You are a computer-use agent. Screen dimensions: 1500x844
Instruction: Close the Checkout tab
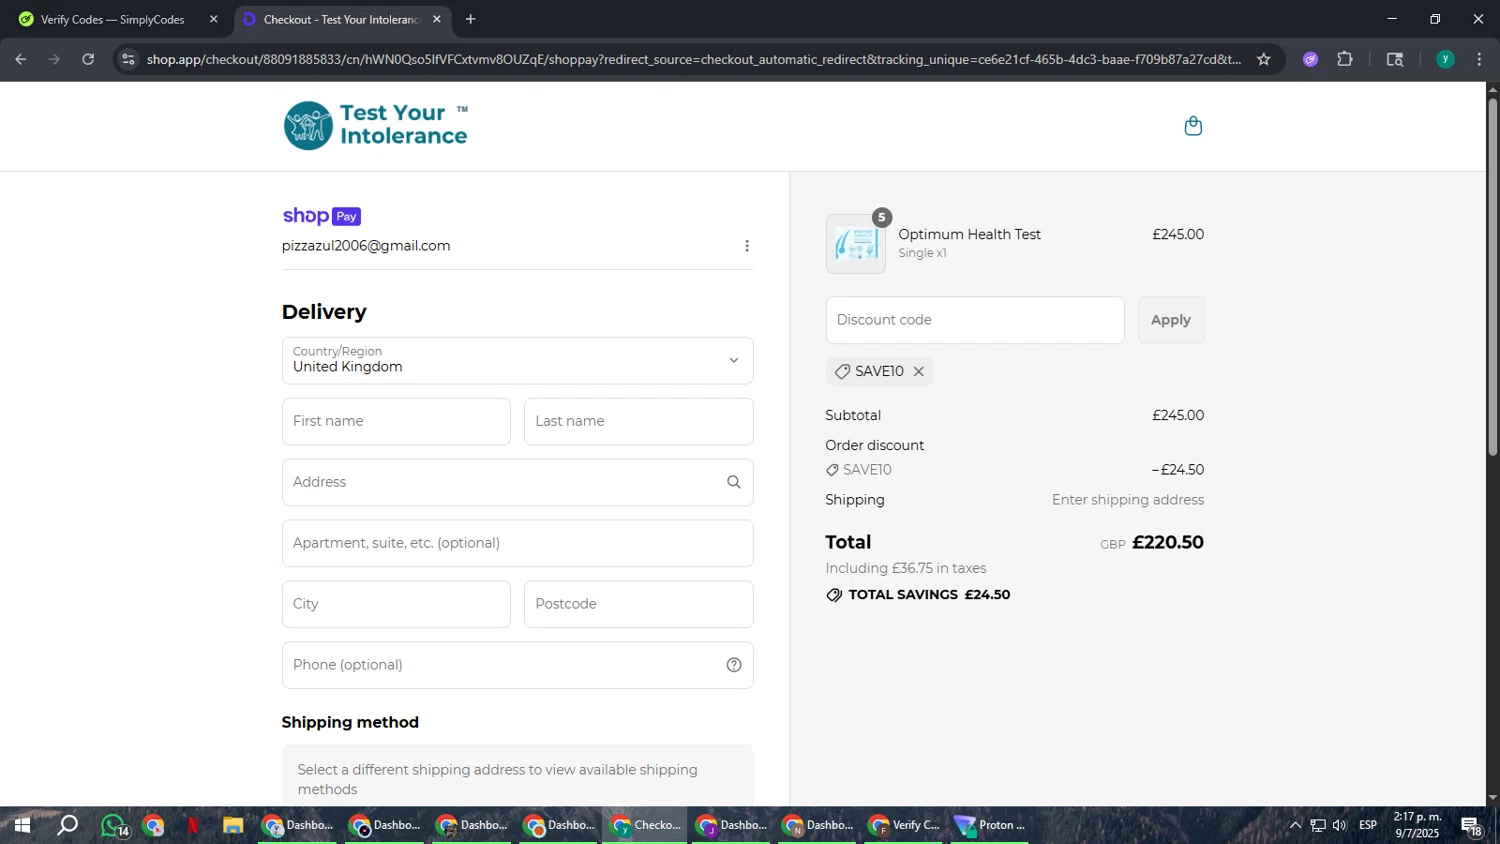click(x=436, y=19)
